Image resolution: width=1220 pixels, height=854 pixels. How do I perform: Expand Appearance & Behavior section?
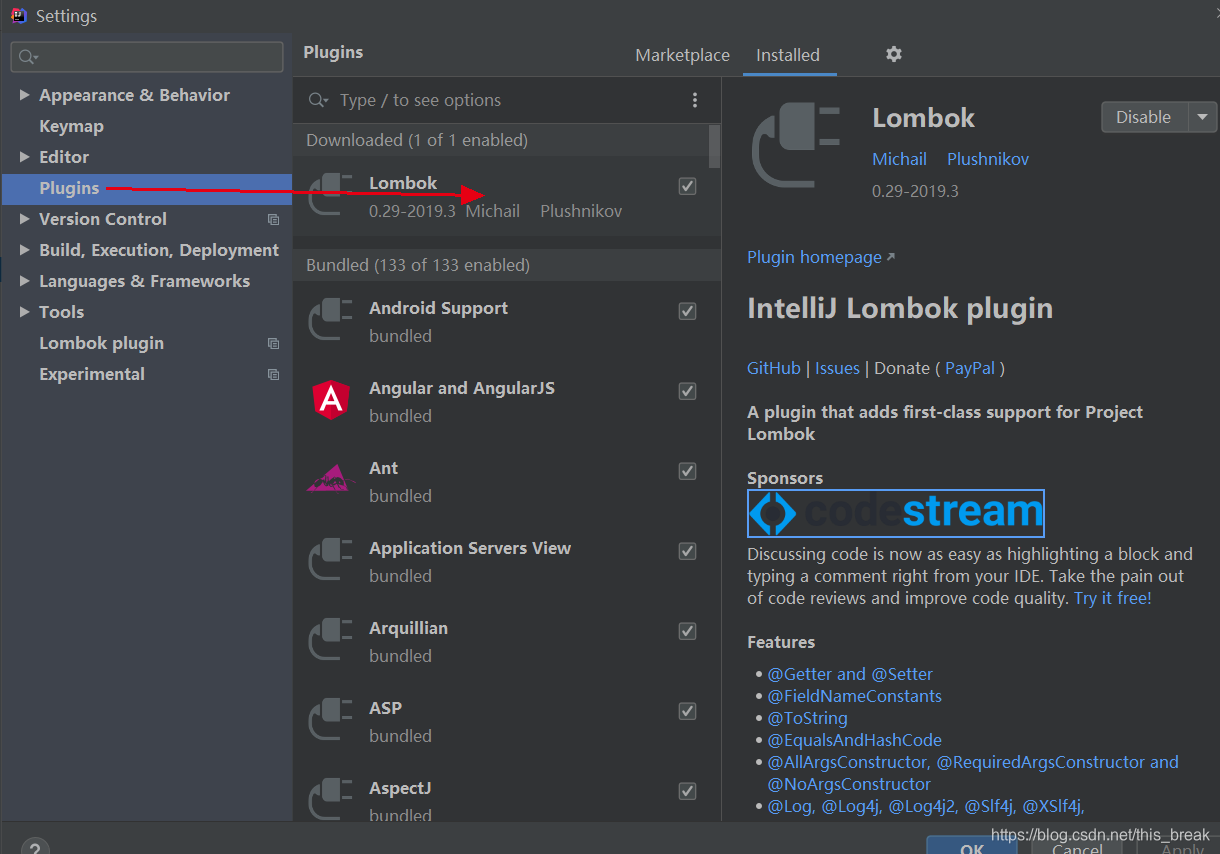coord(25,95)
